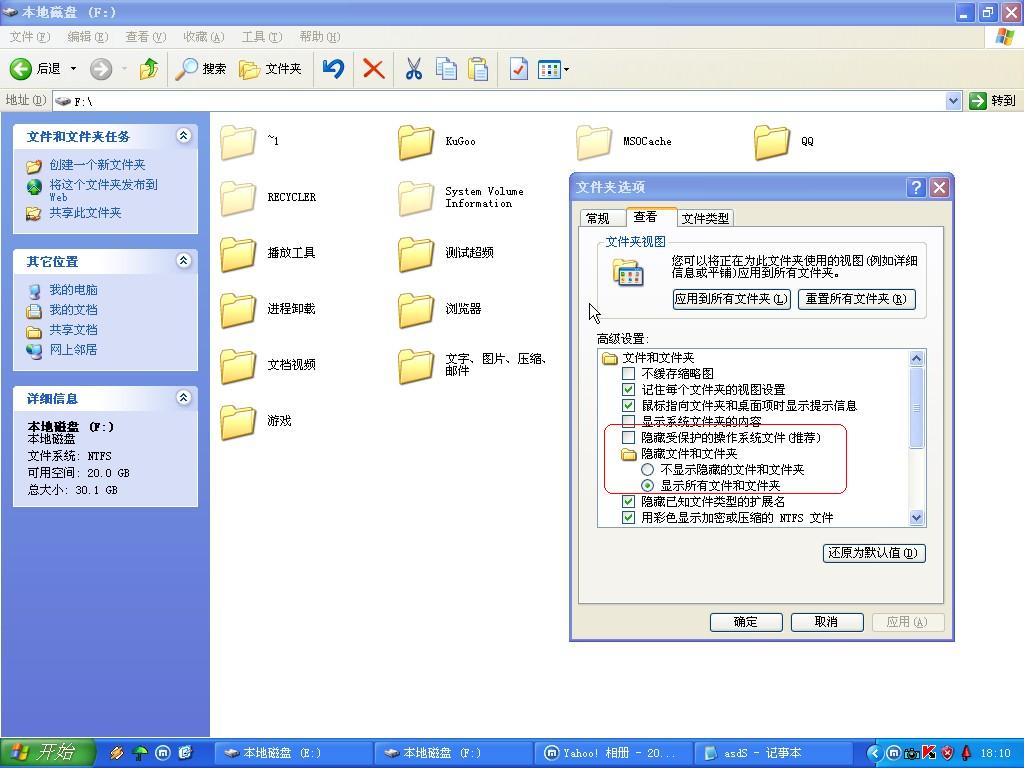Click advanced settings scrollbar down arrow
The width and height of the screenshot is (1024, 768).
916,518
